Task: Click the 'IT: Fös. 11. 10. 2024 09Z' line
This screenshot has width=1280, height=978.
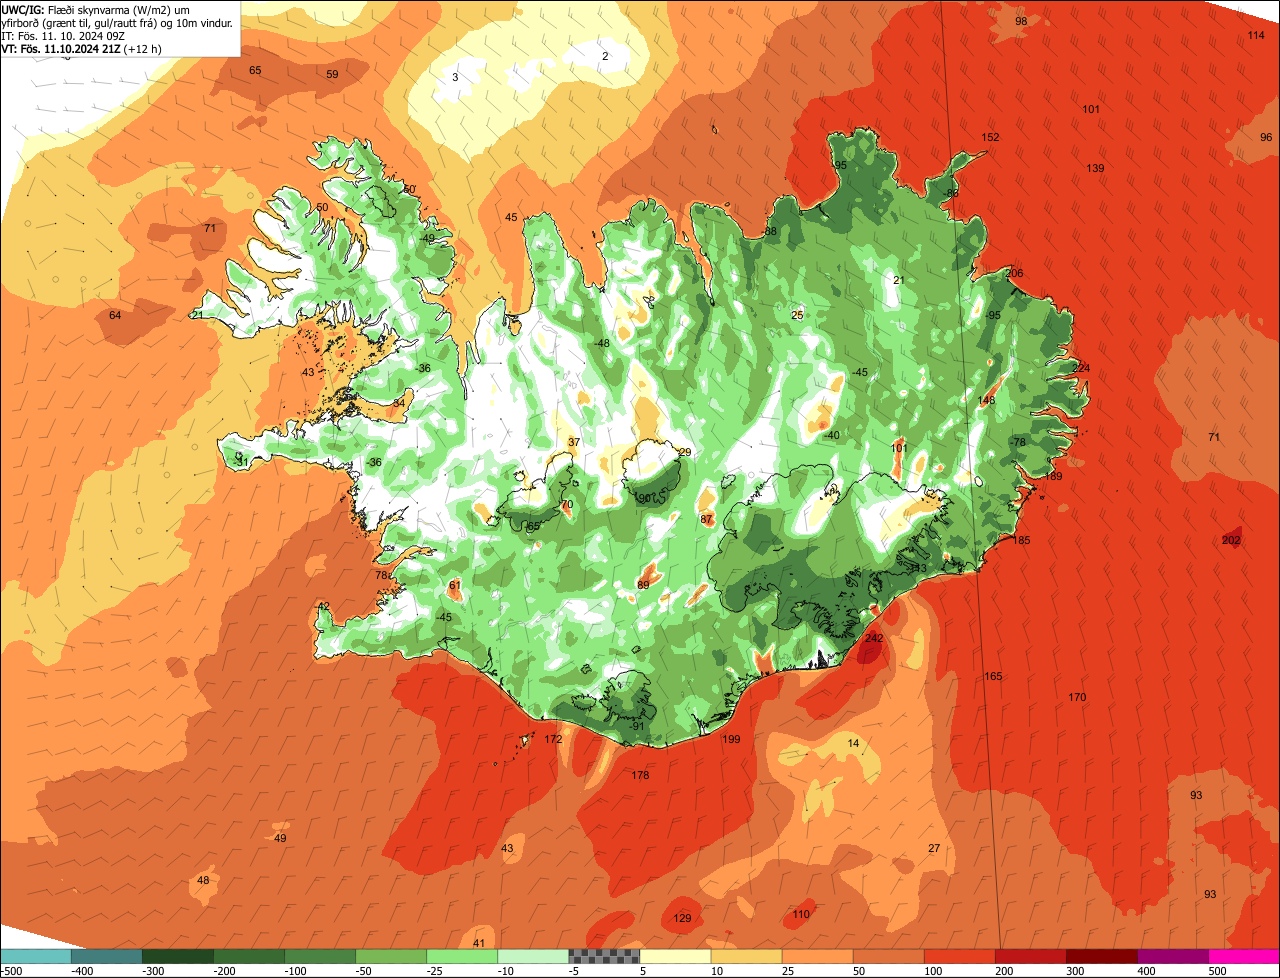Action: pos(63,35)
